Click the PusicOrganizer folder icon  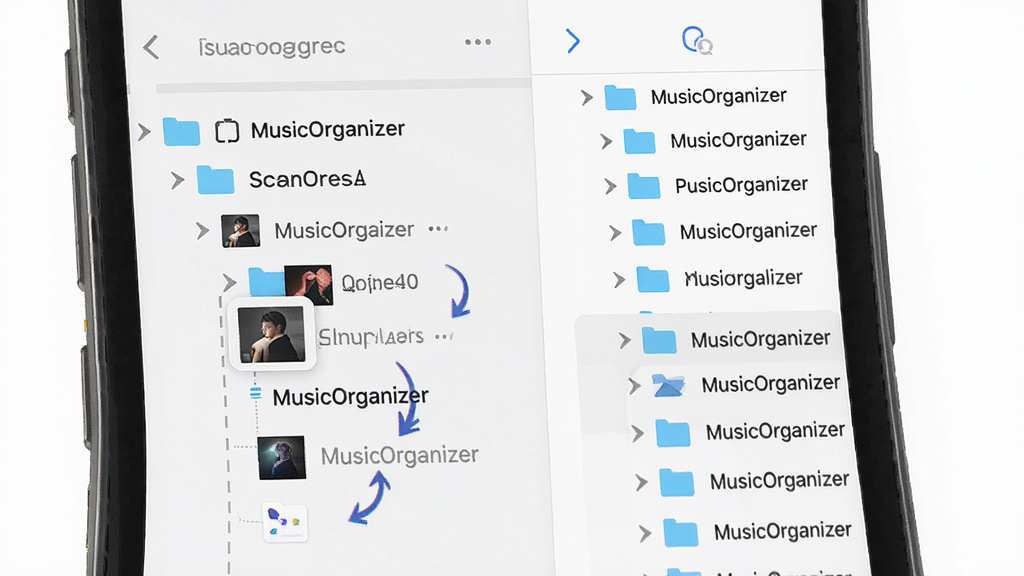point(644,186)
